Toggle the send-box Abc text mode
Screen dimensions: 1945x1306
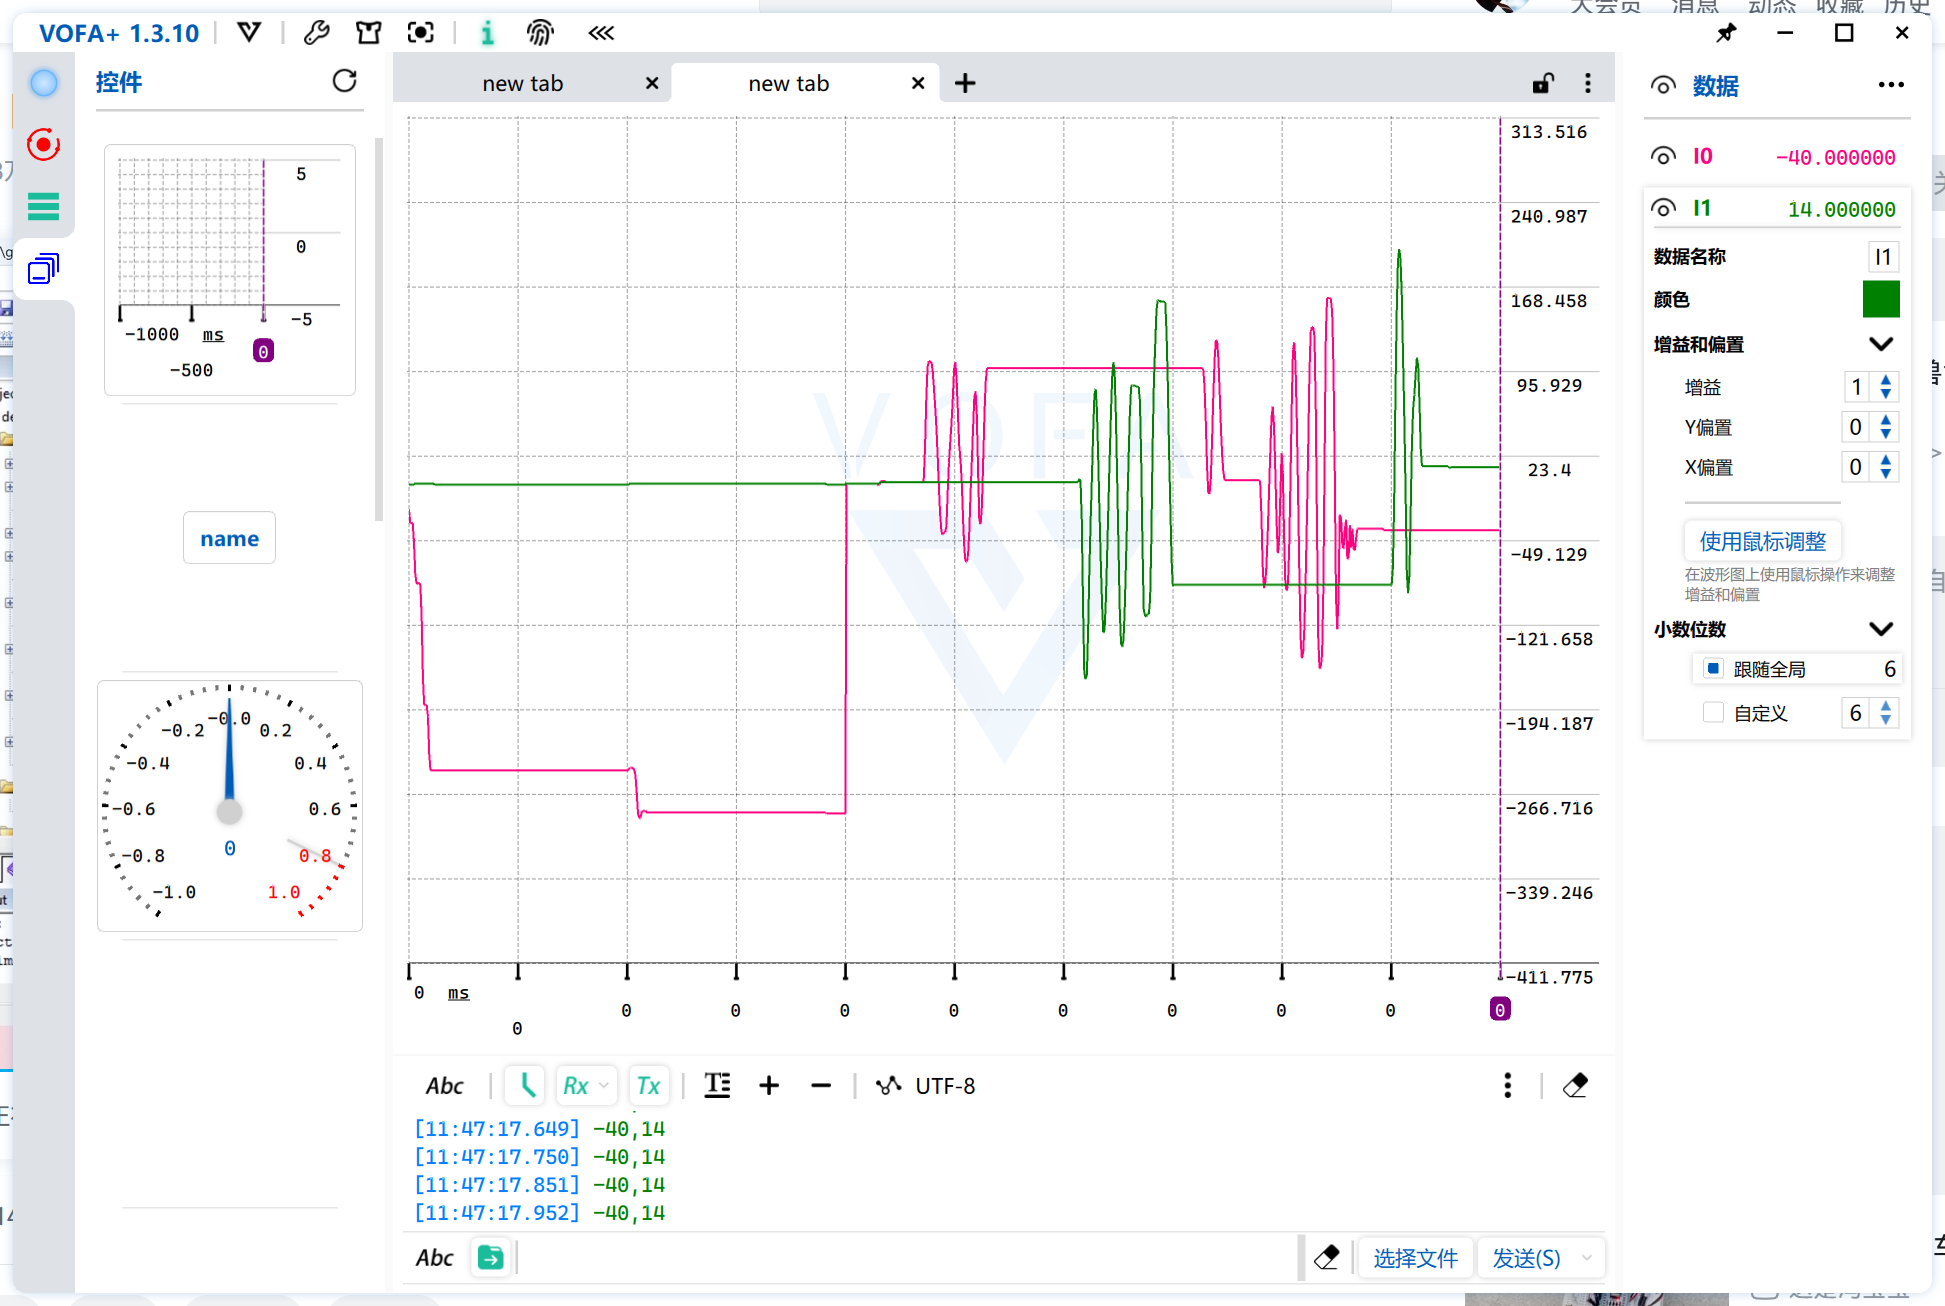pyautogui.click(x=434, y=1257)
